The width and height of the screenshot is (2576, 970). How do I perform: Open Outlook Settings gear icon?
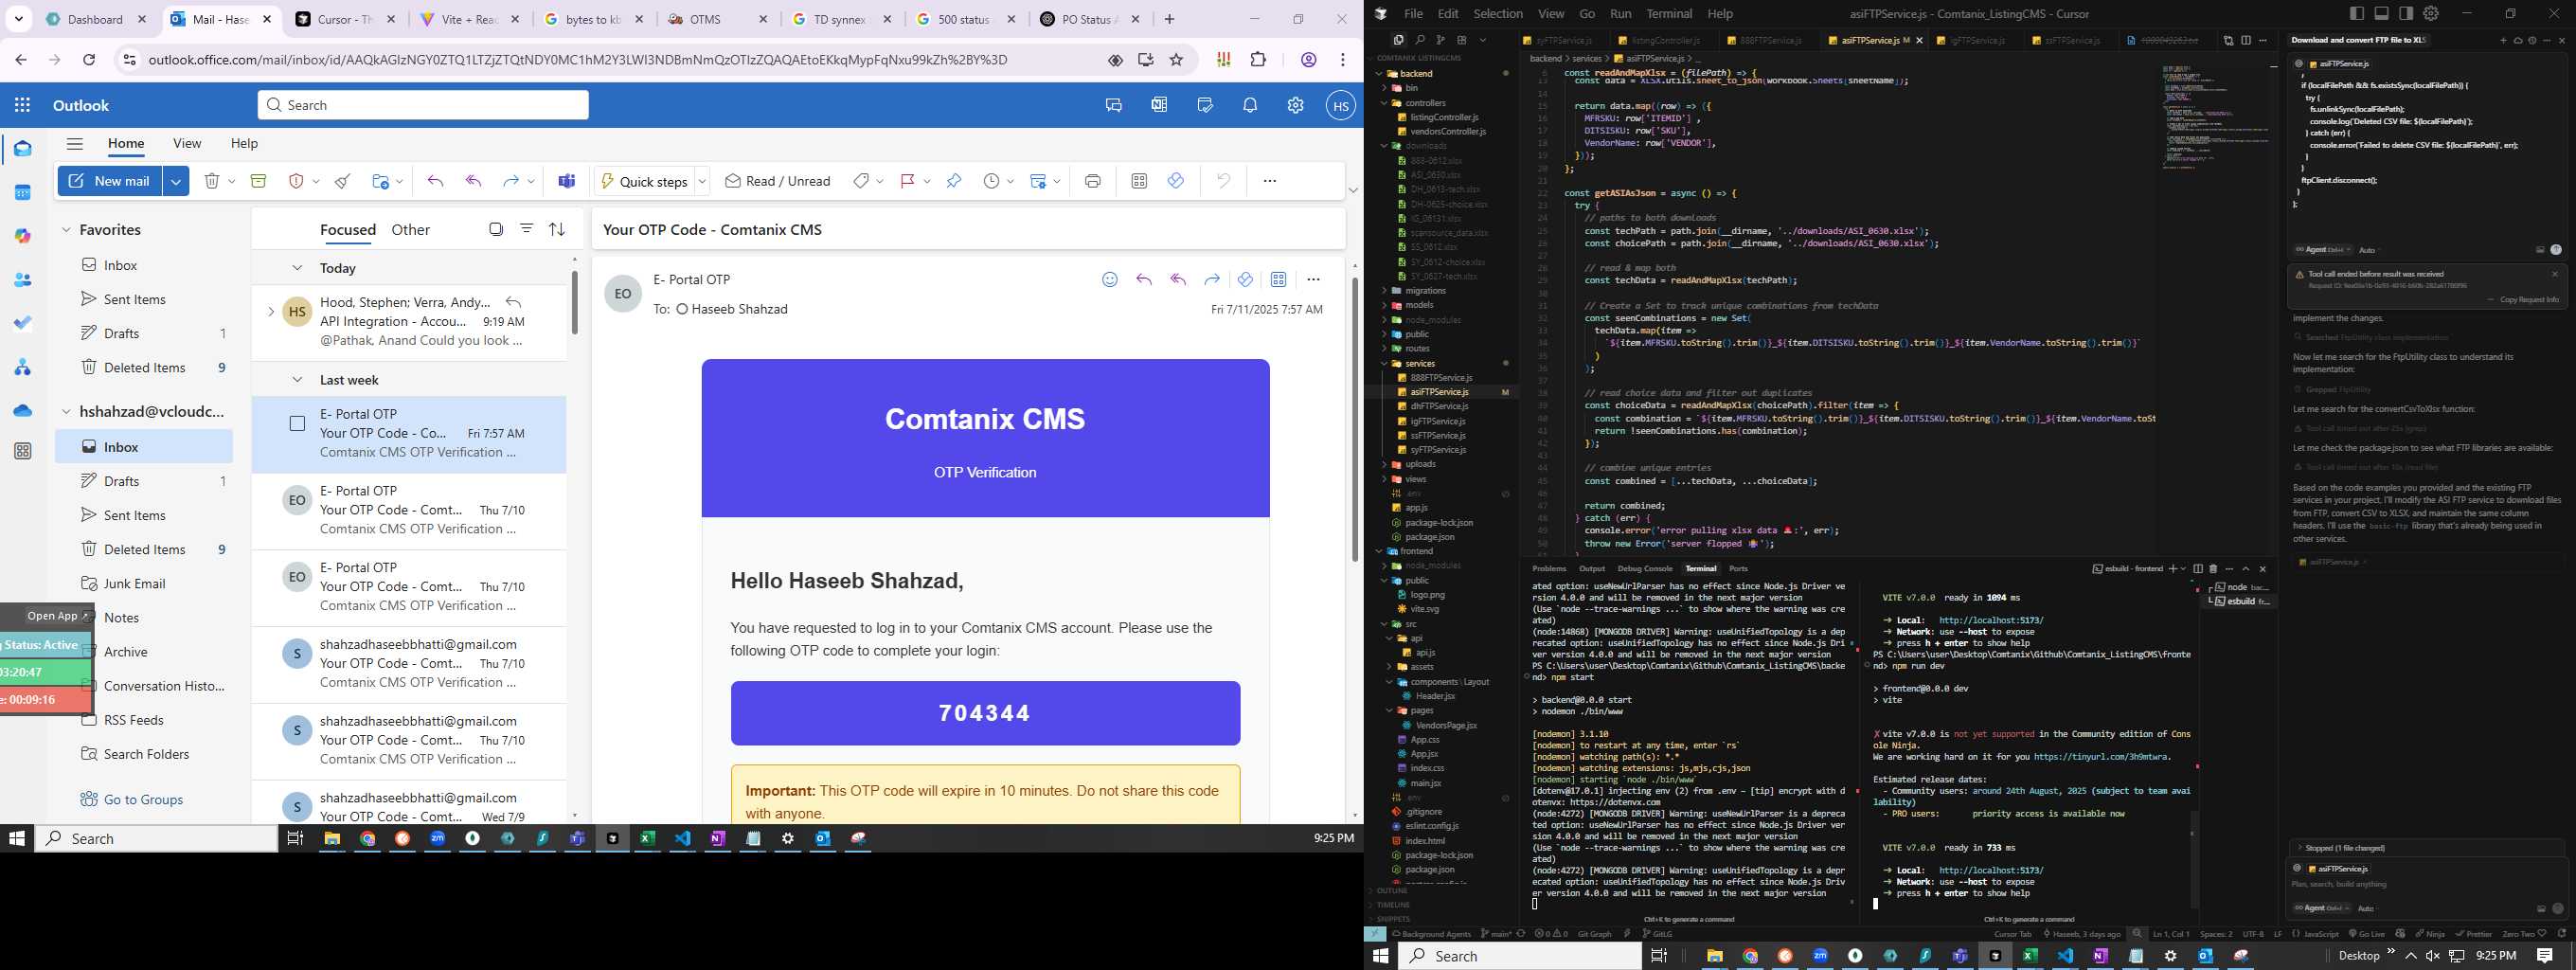pyautogui.click(x=1296, y=105)
